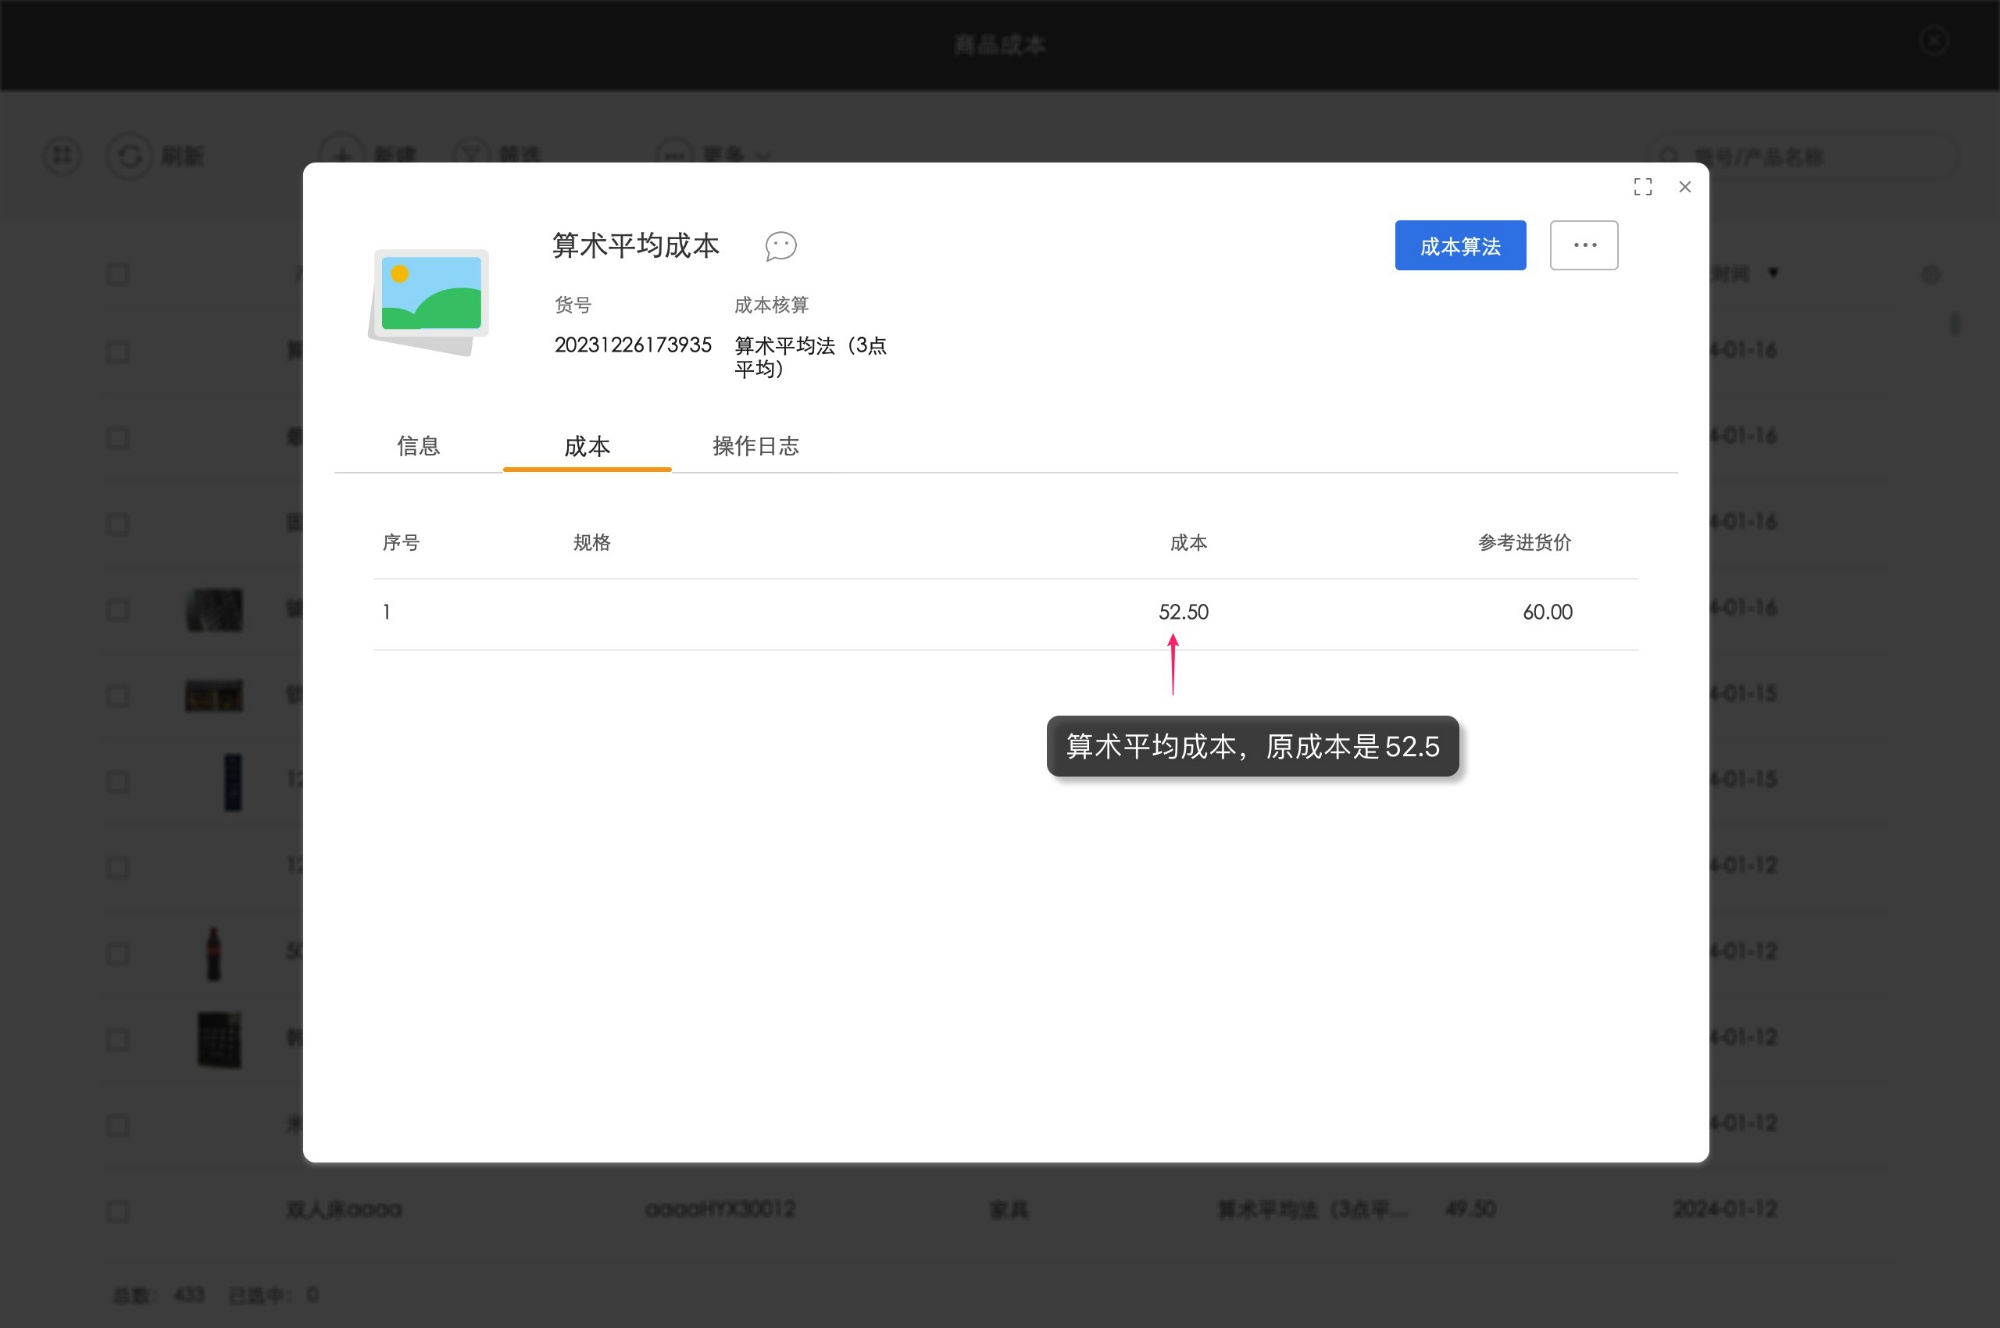Image resolution: width=2000 pixels, height=1328 pixels.
Task: Switch to the 信息 tab
Action: pos(419,446)
